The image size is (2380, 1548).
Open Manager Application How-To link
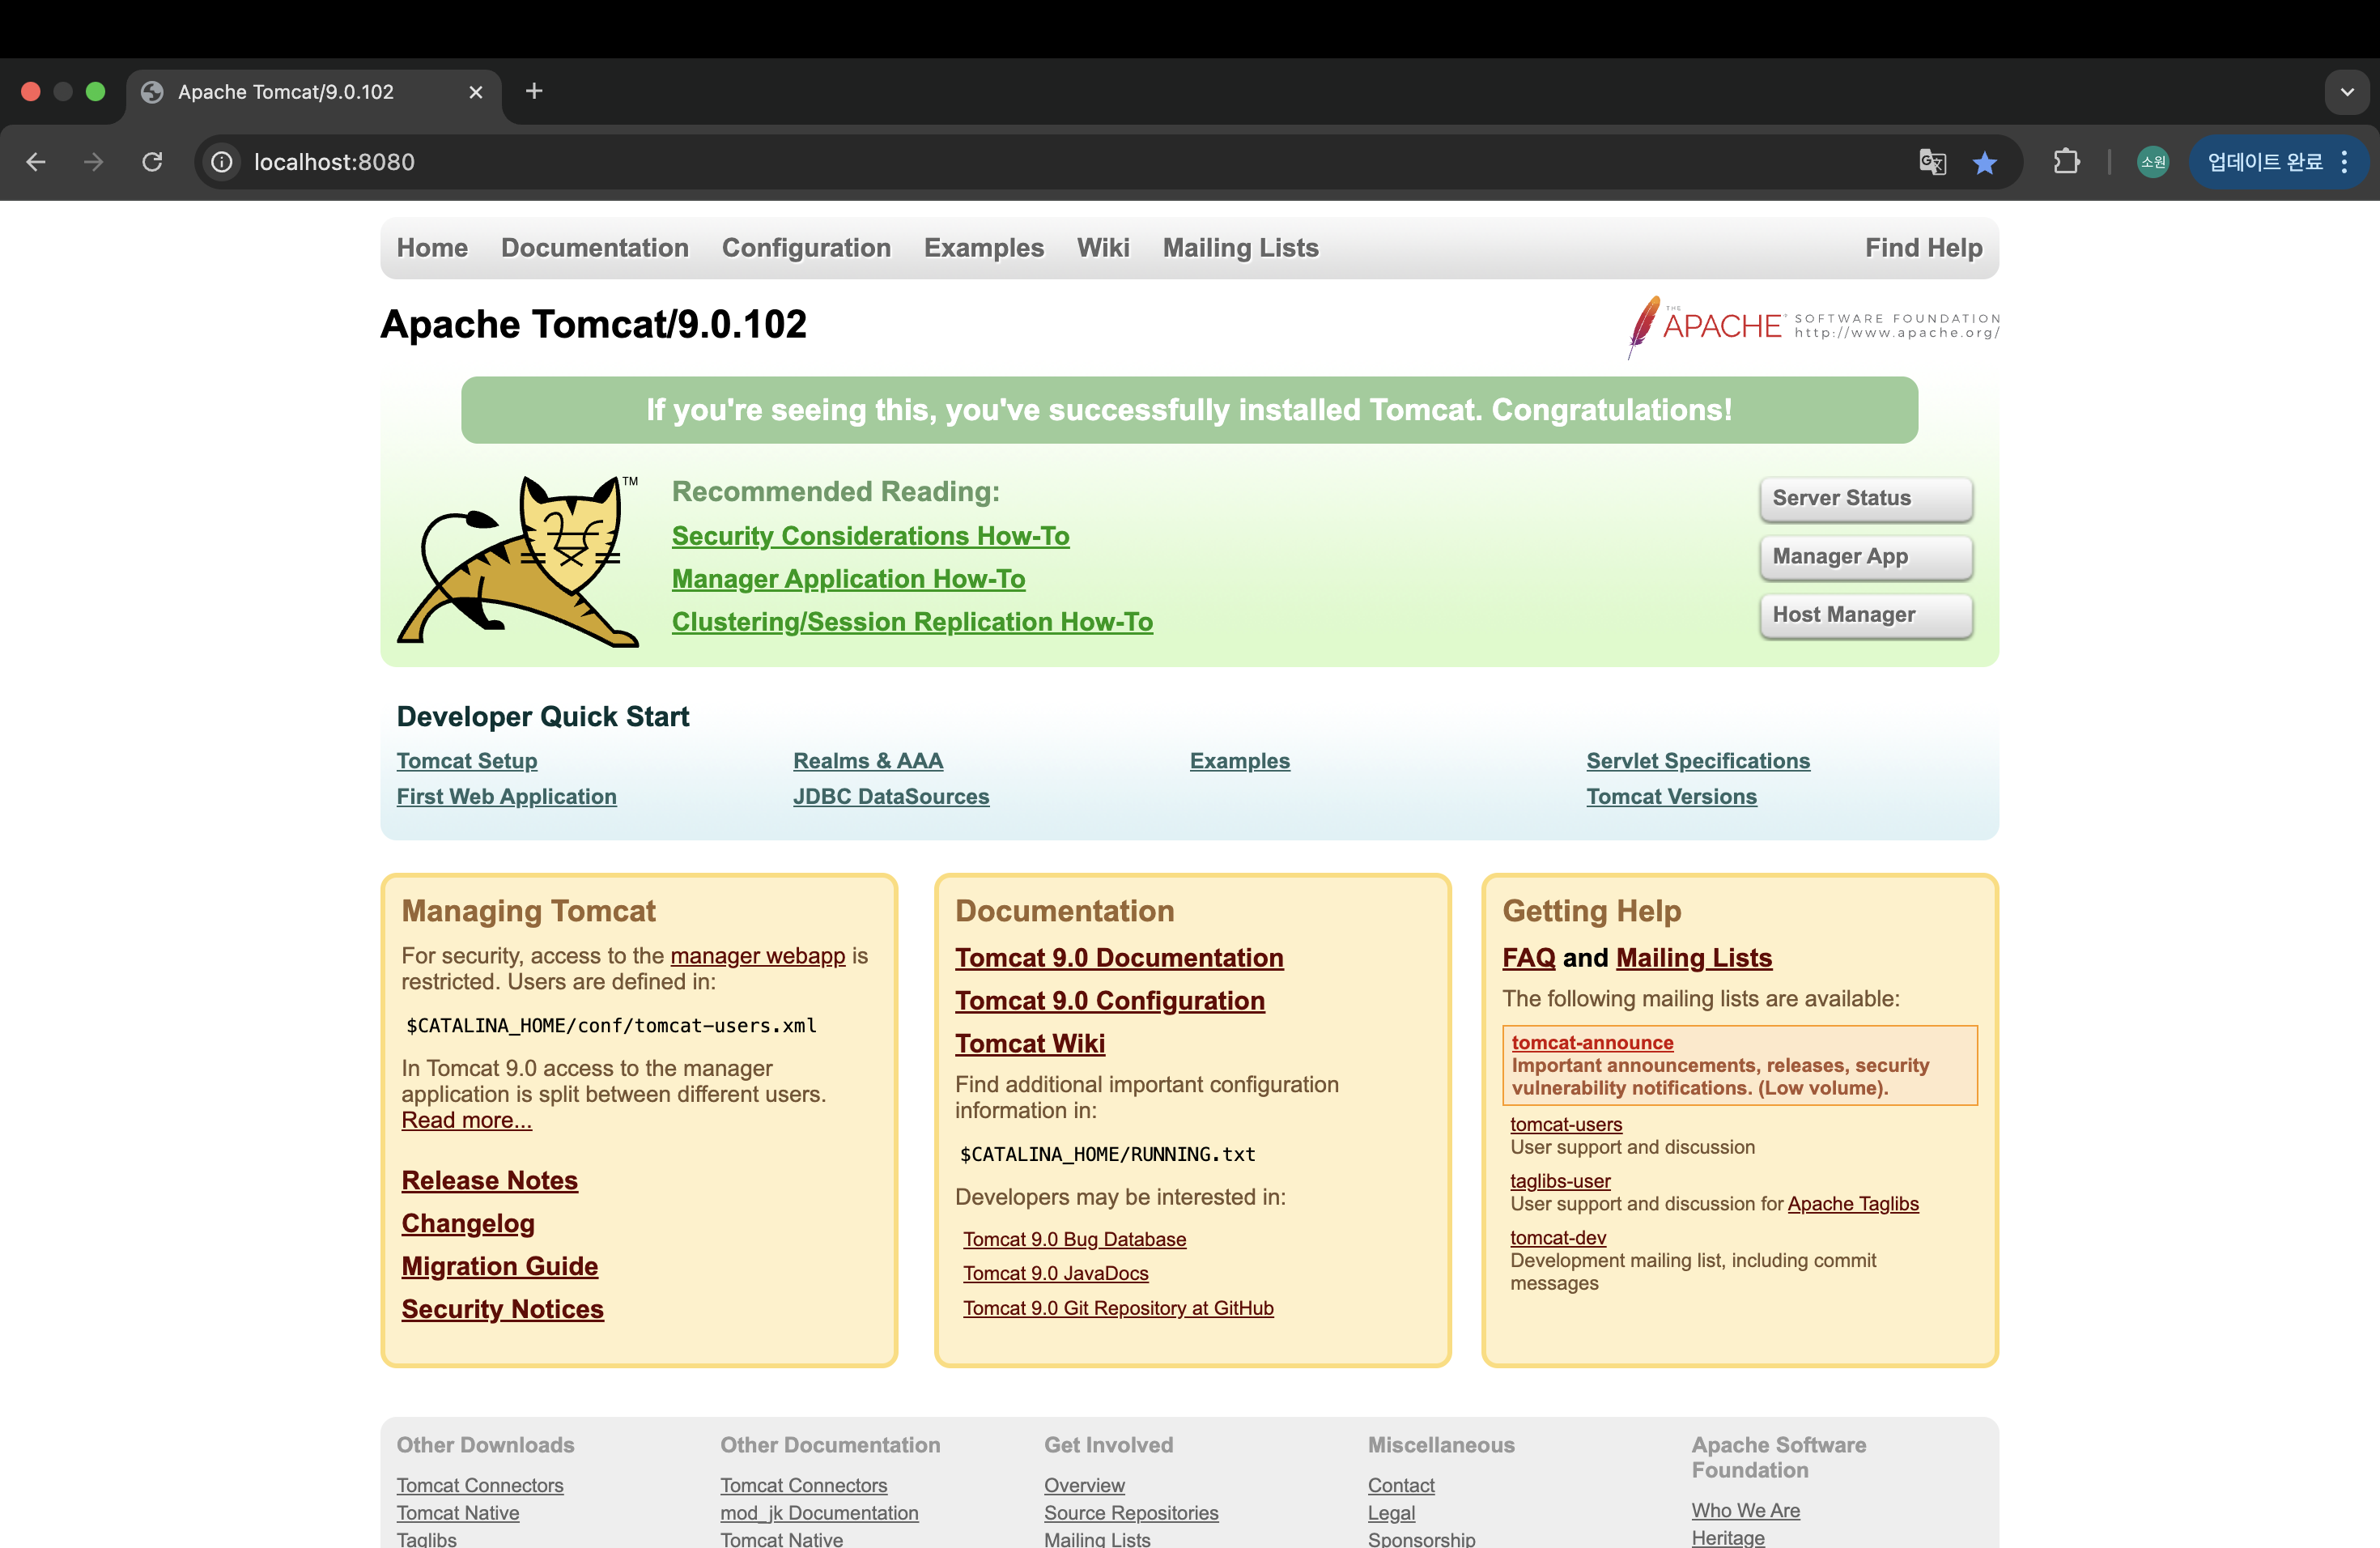tap(848, 579)
